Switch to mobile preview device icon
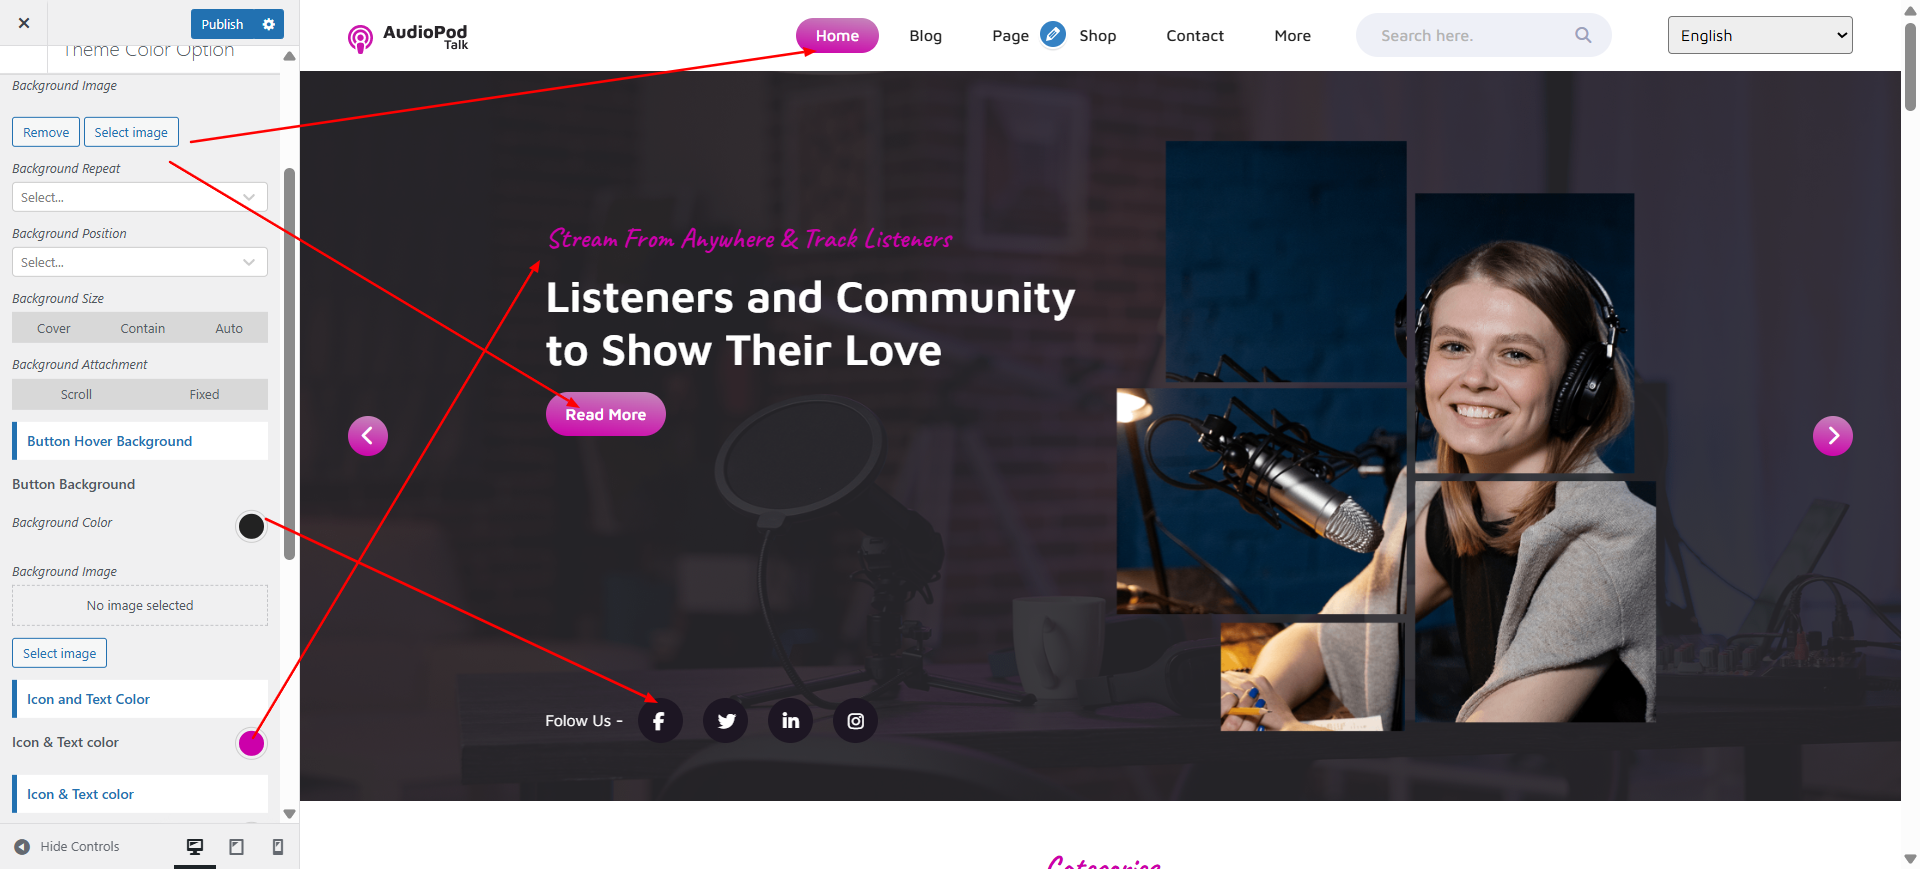 click(278, 847)
